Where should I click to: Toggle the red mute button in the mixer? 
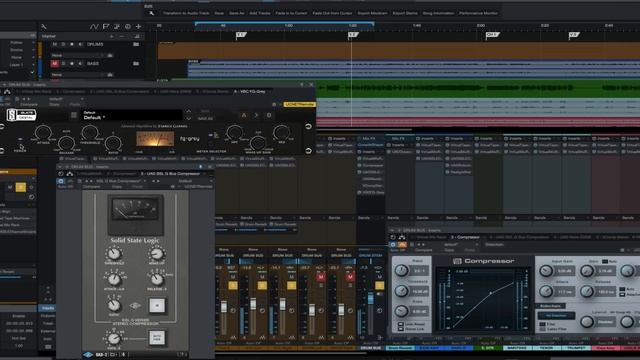point(321,277)
